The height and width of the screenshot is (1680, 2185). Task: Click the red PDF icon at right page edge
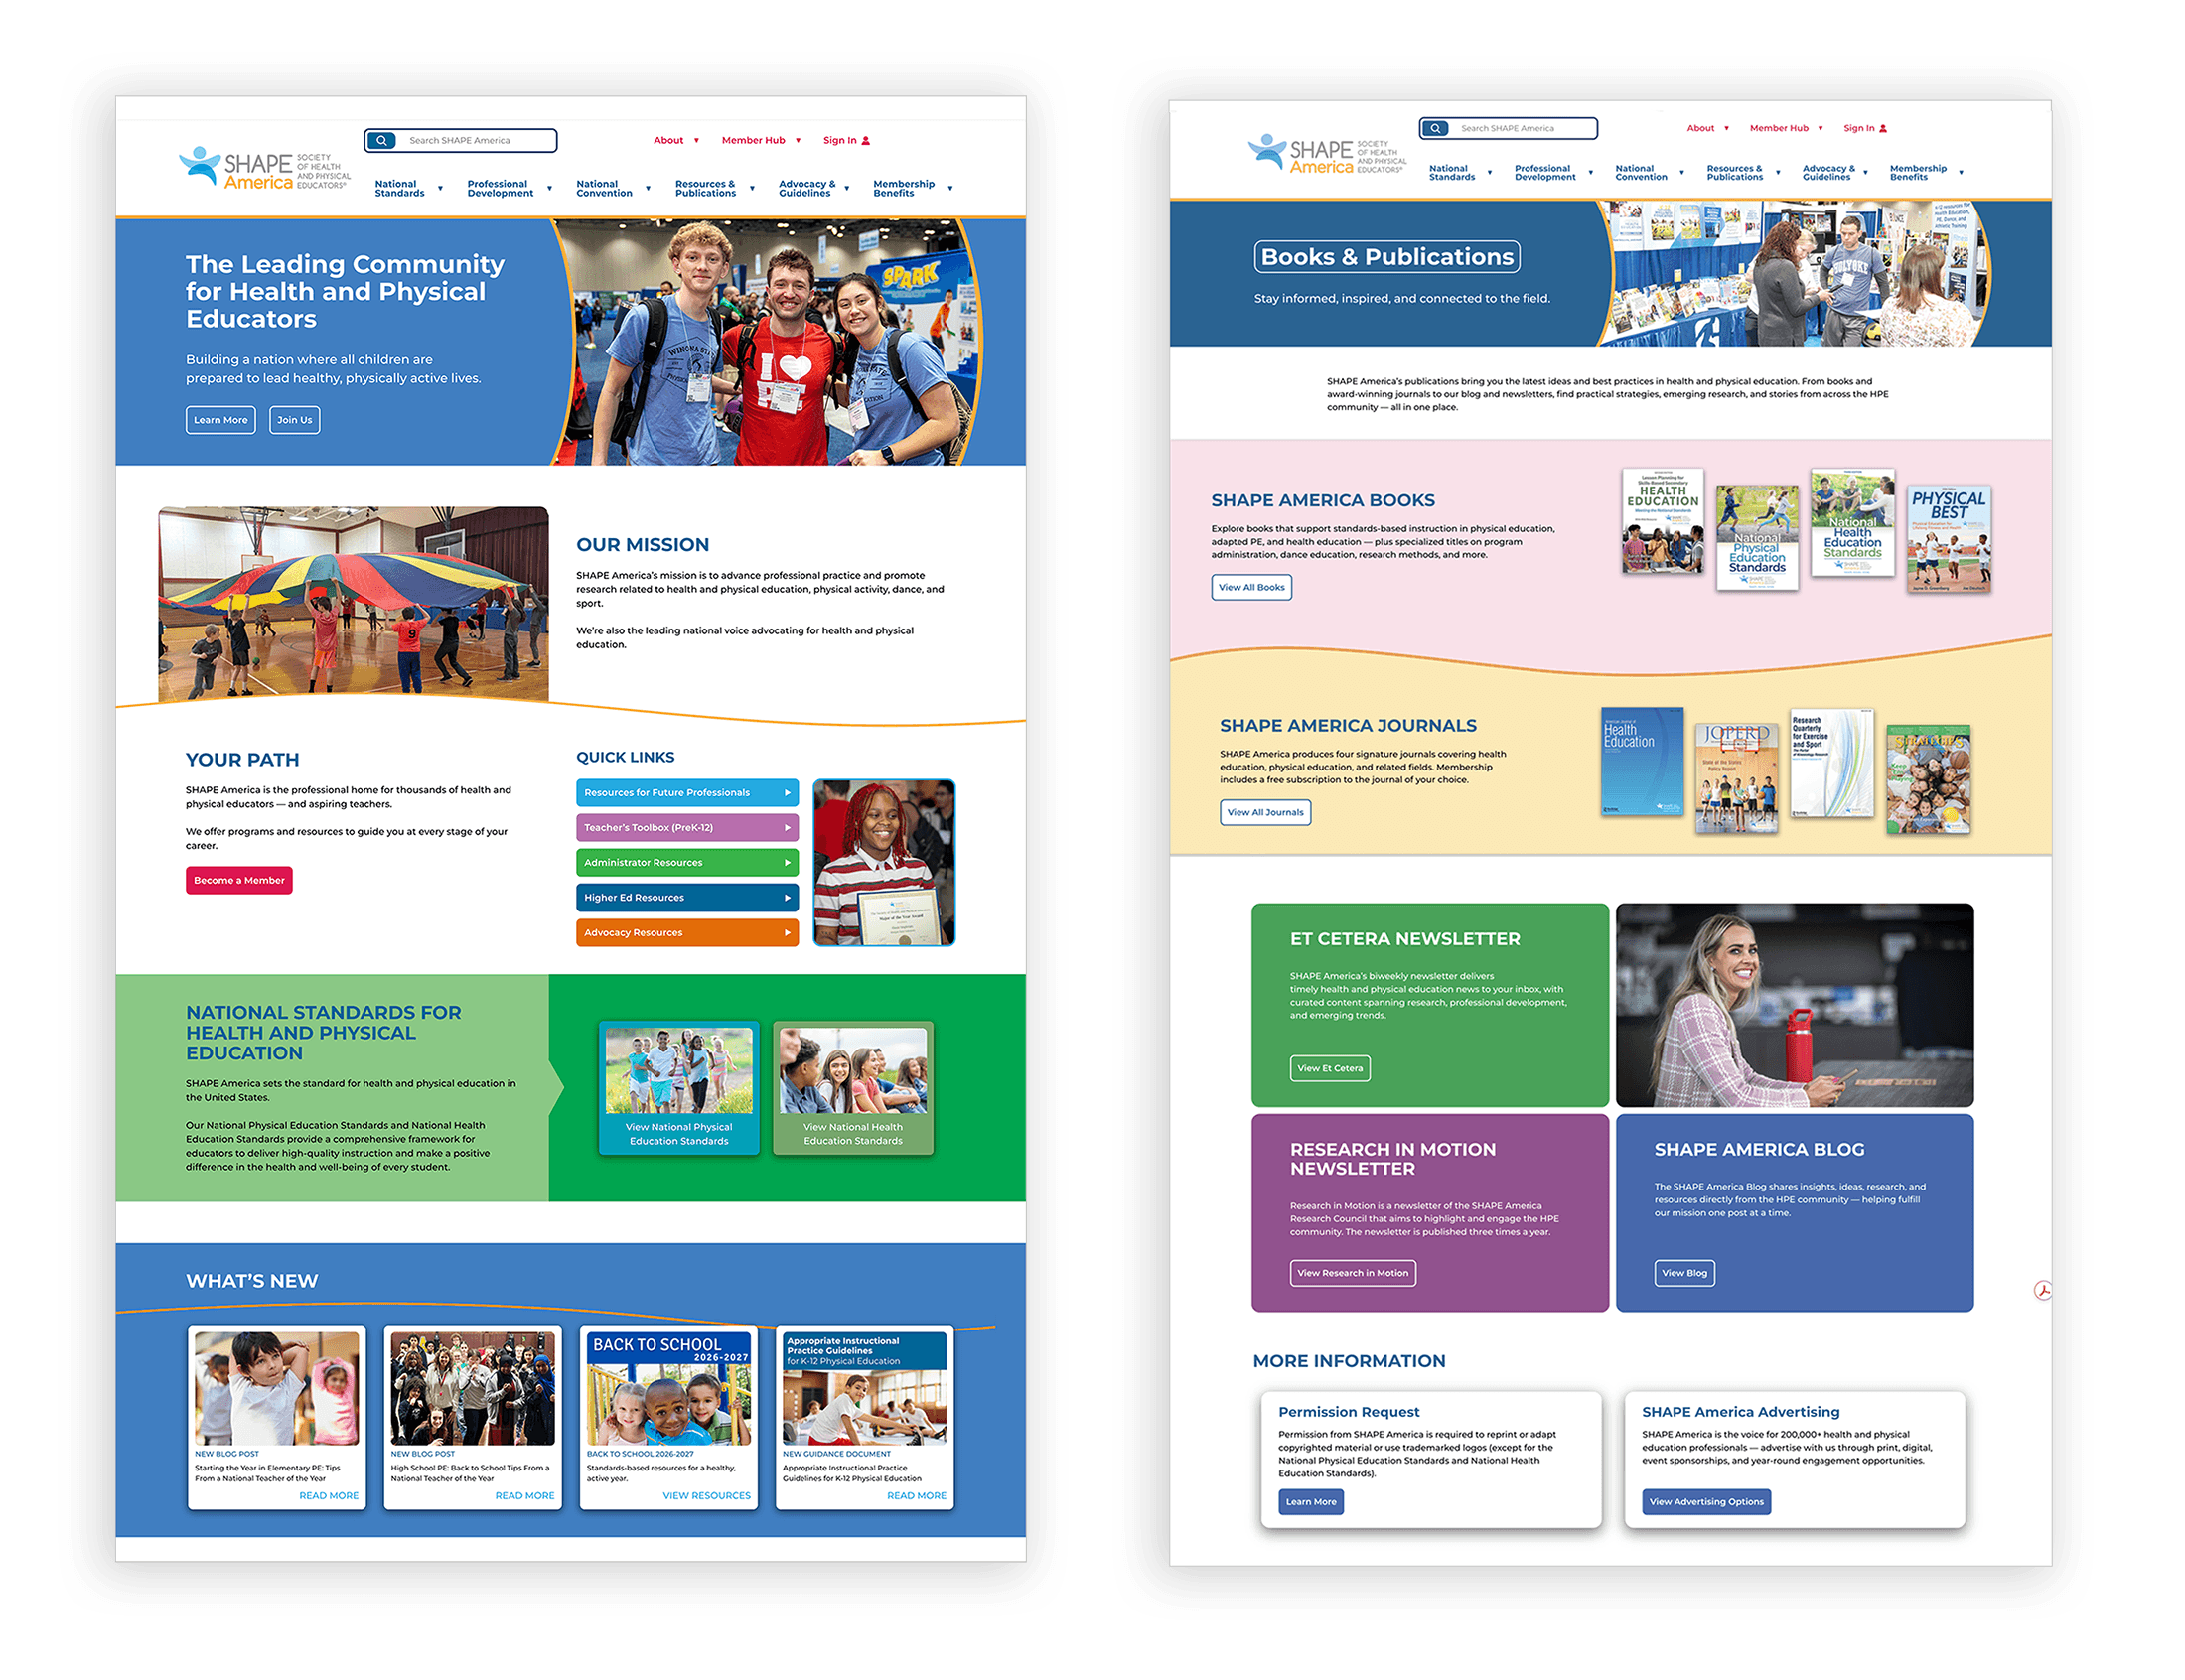(2042, 1290)
